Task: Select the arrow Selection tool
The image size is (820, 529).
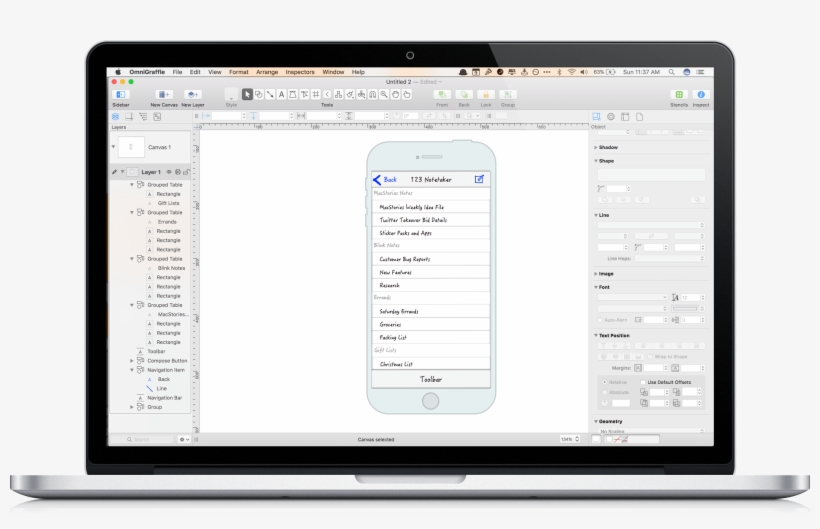Action: (247, 95)
